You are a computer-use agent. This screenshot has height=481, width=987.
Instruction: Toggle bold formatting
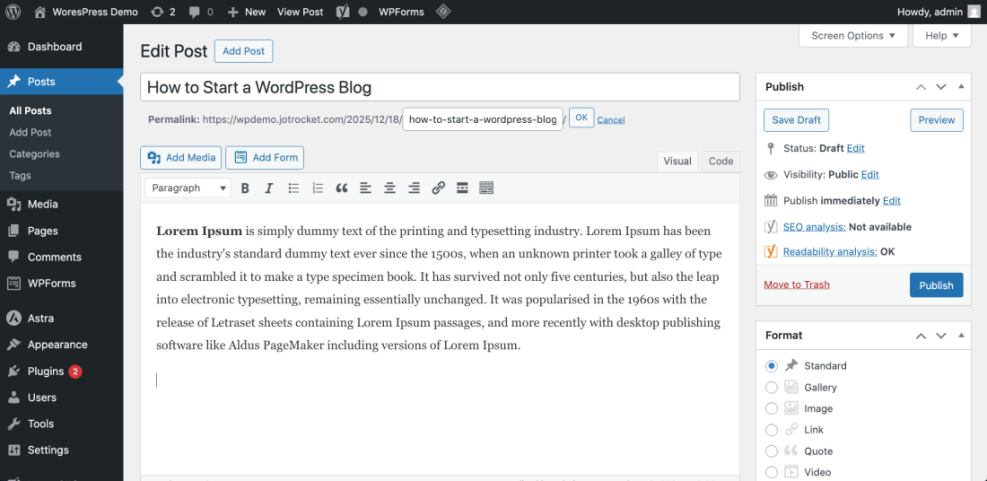[x=245, y=188]
